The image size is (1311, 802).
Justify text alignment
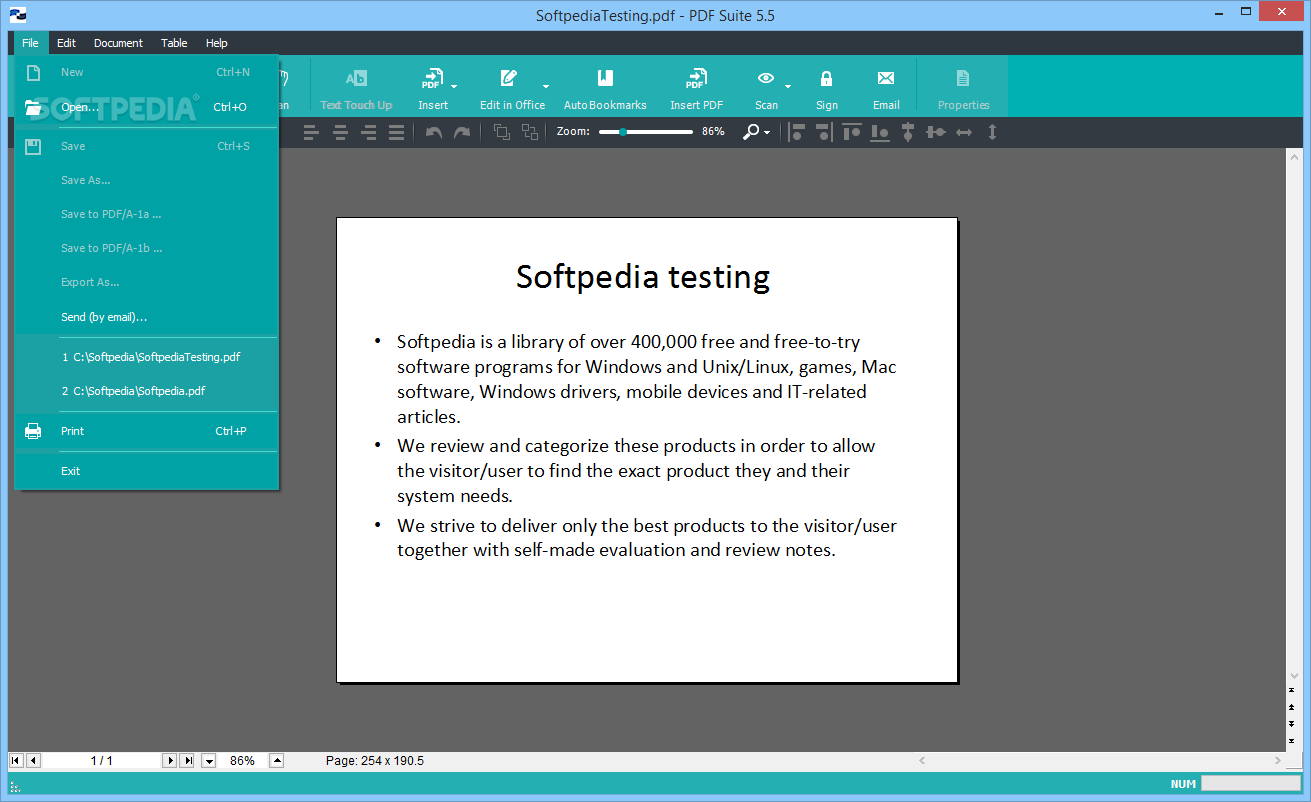[x=396, y=132]
